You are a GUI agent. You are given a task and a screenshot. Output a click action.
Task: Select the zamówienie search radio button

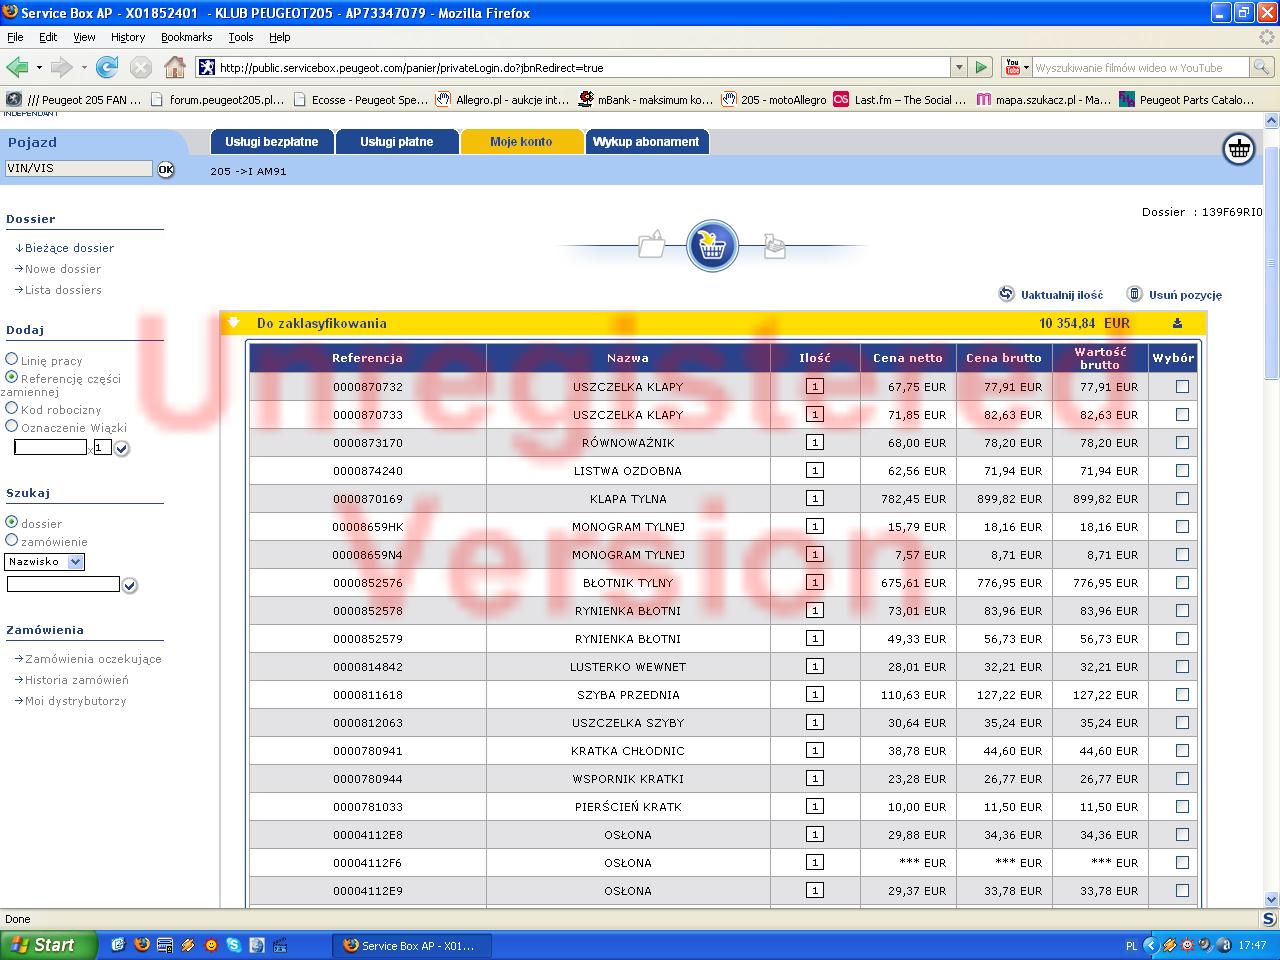click(12, 540)
